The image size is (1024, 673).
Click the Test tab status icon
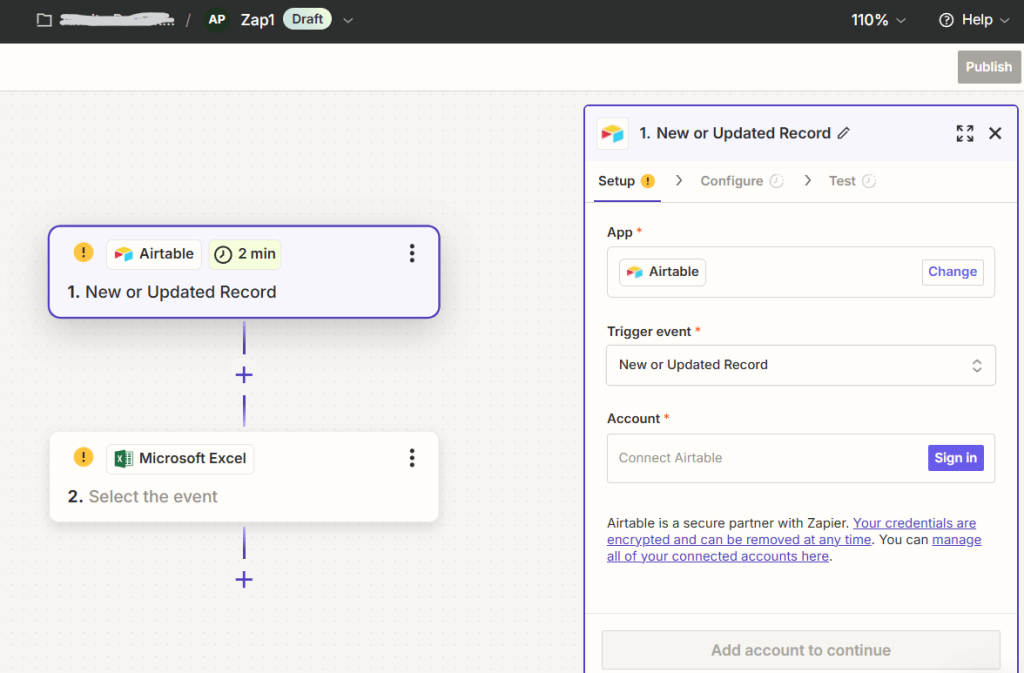869,181
